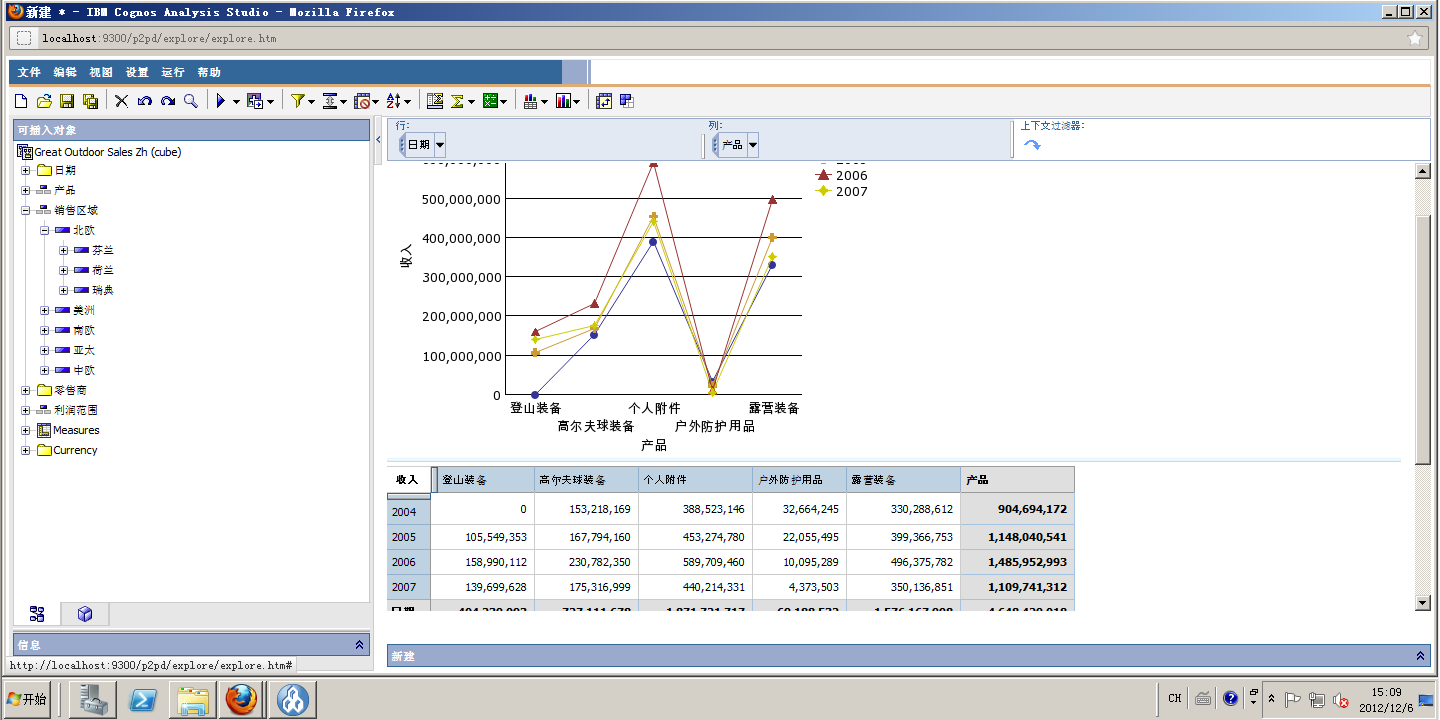
Task: Click the Find magnifier icon
Action: point(190,101)
